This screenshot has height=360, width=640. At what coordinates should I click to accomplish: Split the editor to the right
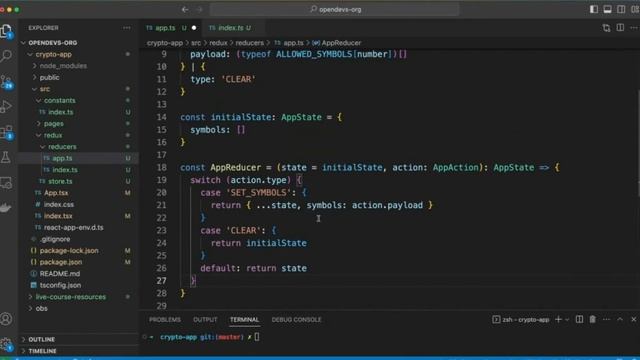click(620, 28)
